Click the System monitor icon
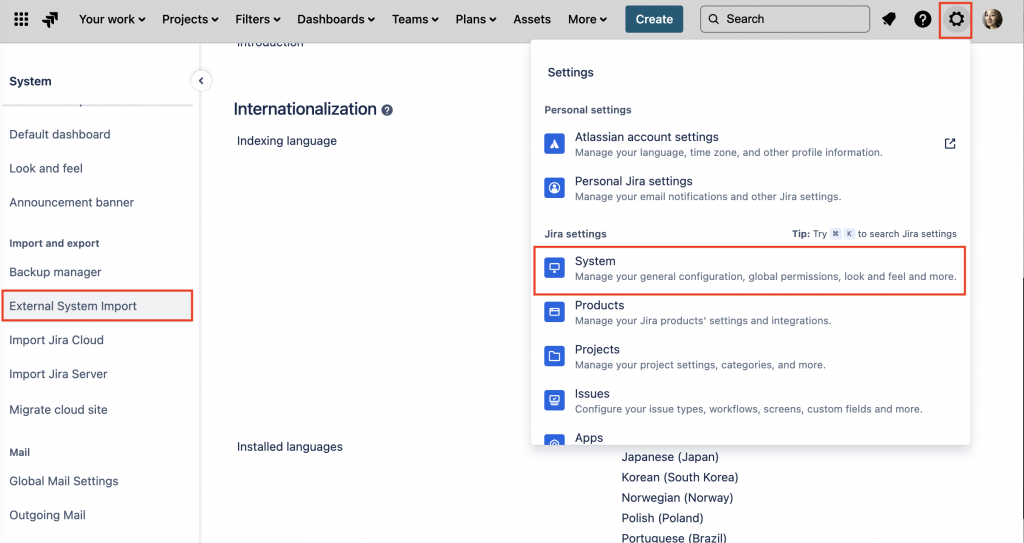 (x=554, y=268)
